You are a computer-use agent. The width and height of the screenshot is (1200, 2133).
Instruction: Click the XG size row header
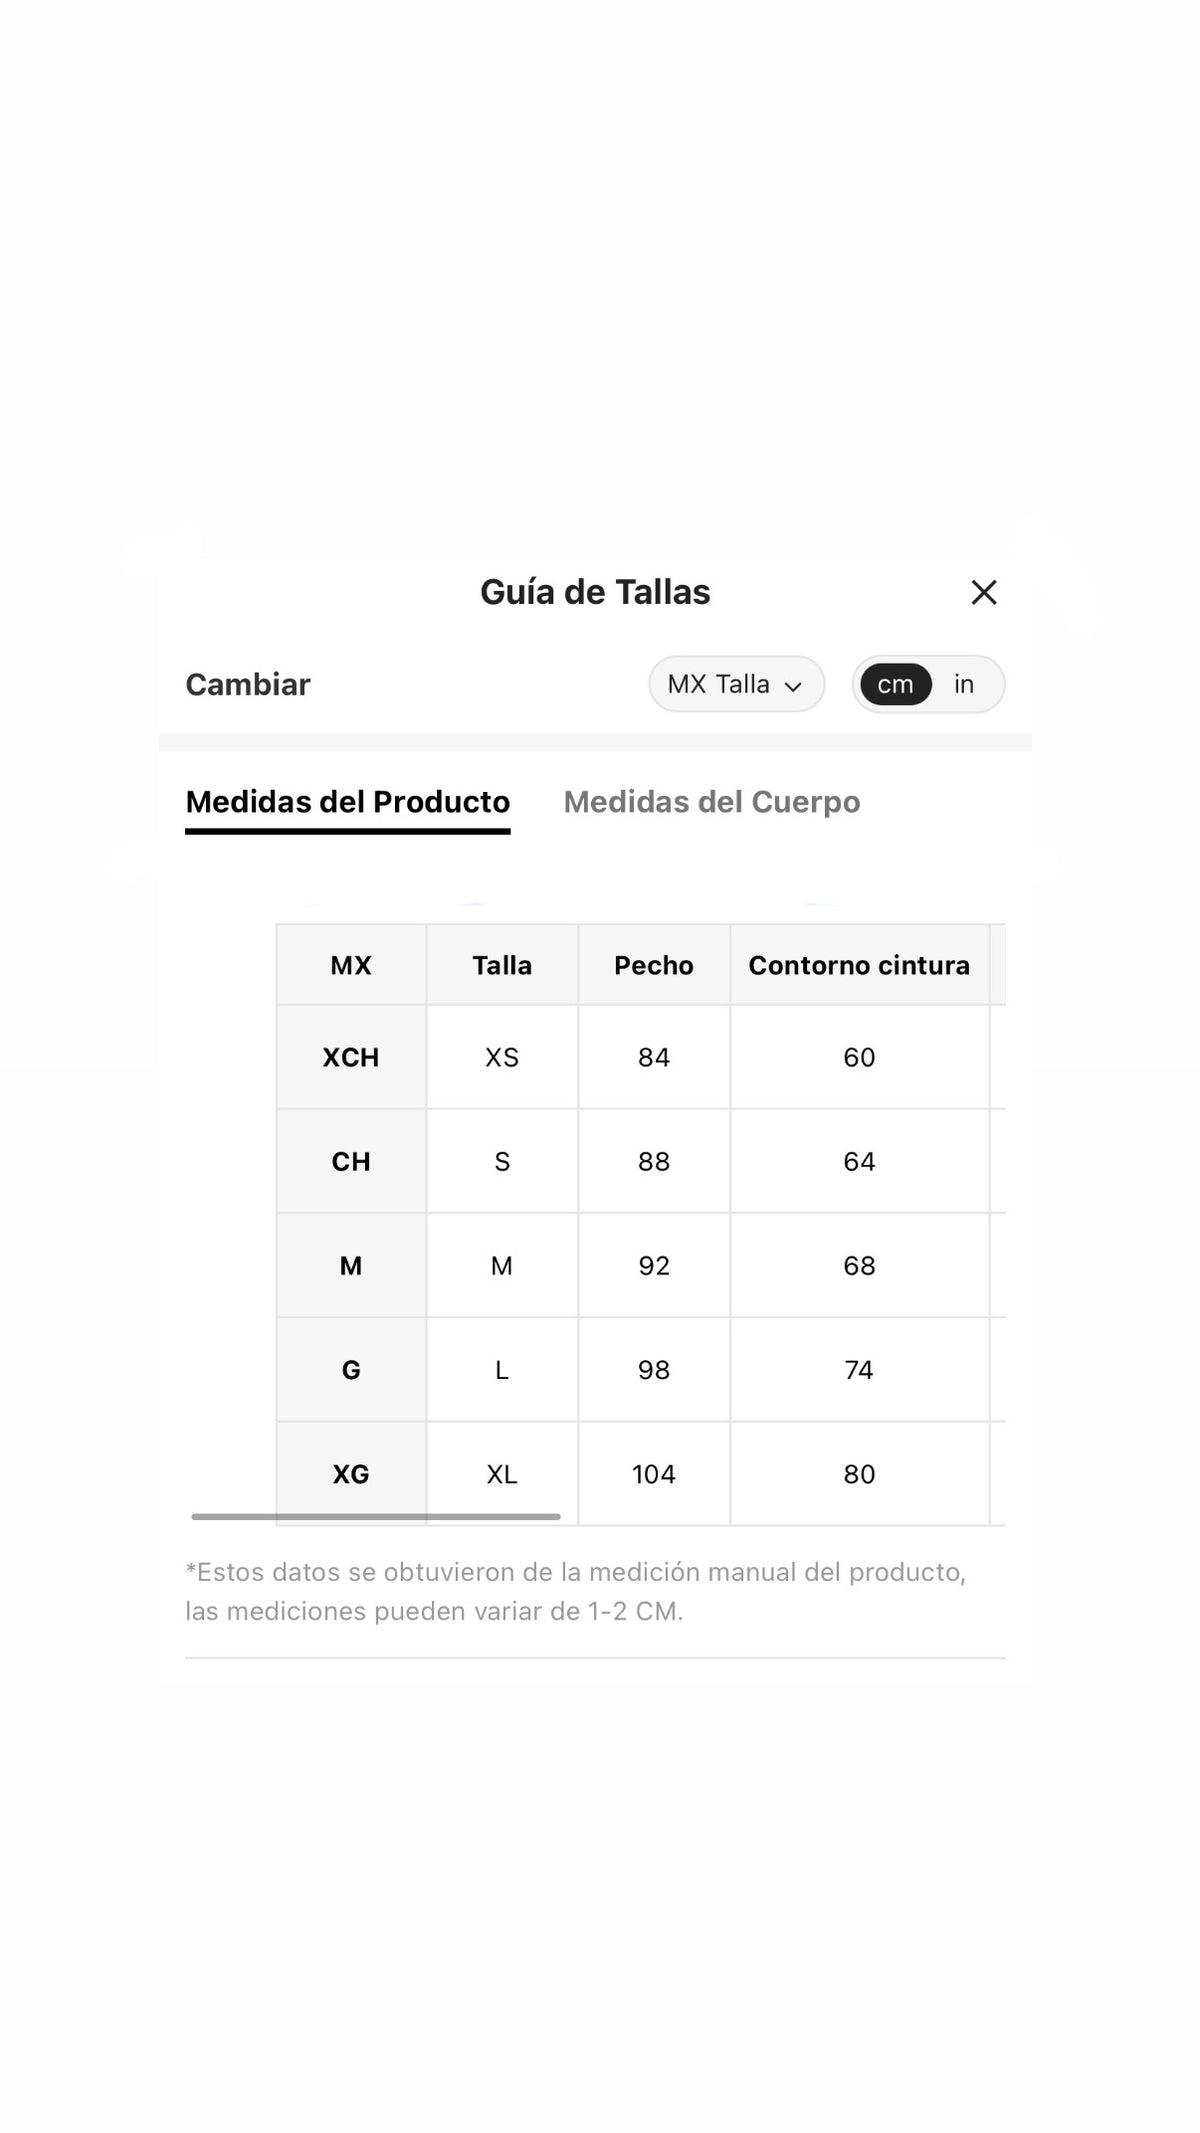point(351,1473)
